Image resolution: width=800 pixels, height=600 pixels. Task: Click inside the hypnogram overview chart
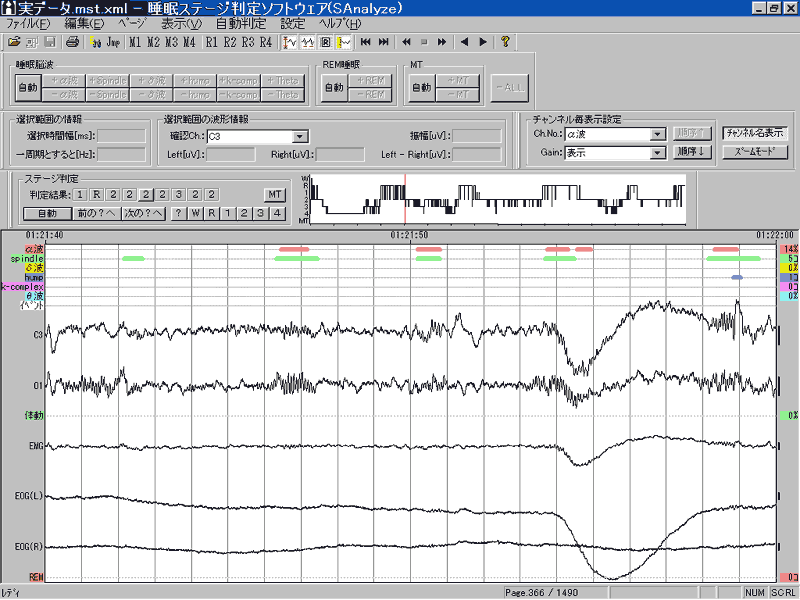(x=497, y=199)
